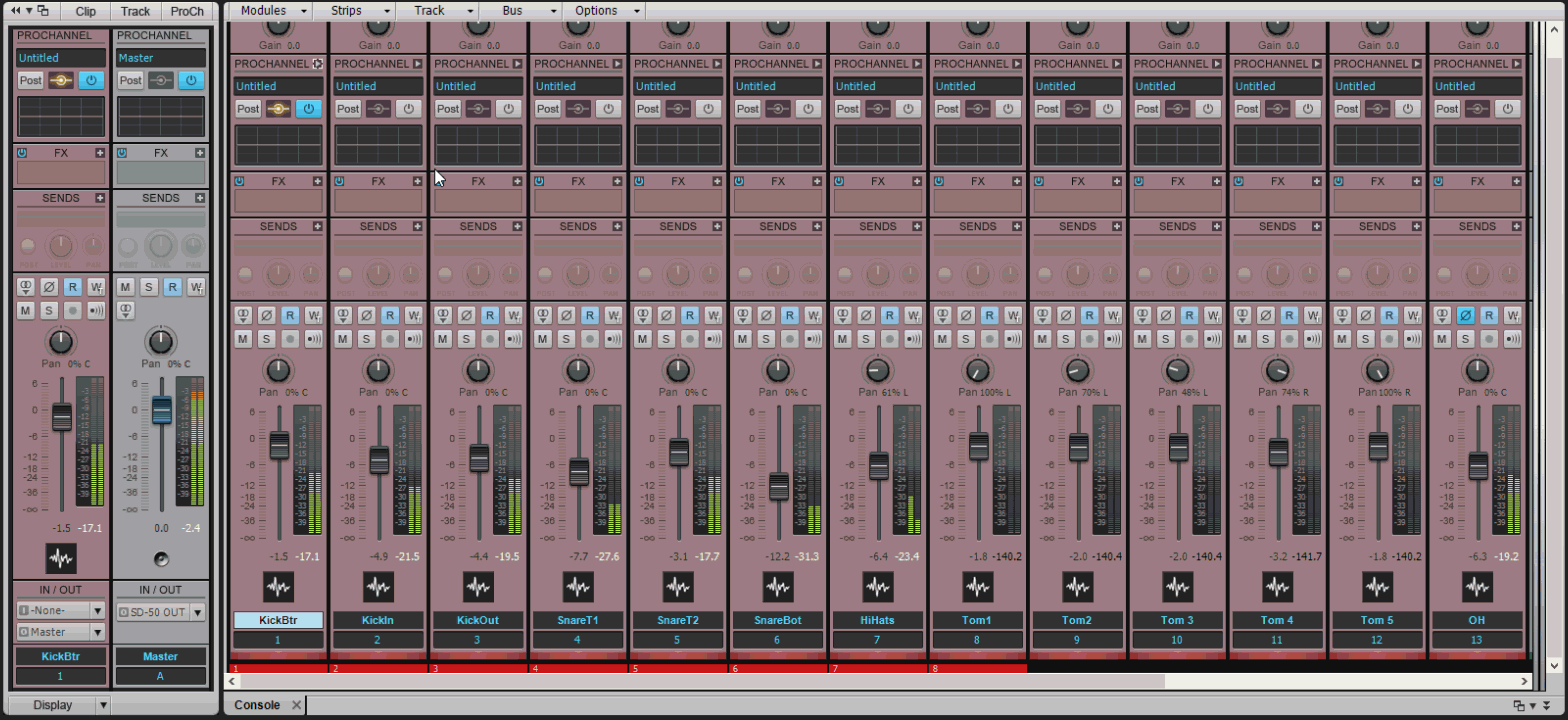This screenshot has height=720, width=1568.
Task: Toggle Post on the Master ProChannel
Action: (x=131, y=80)
